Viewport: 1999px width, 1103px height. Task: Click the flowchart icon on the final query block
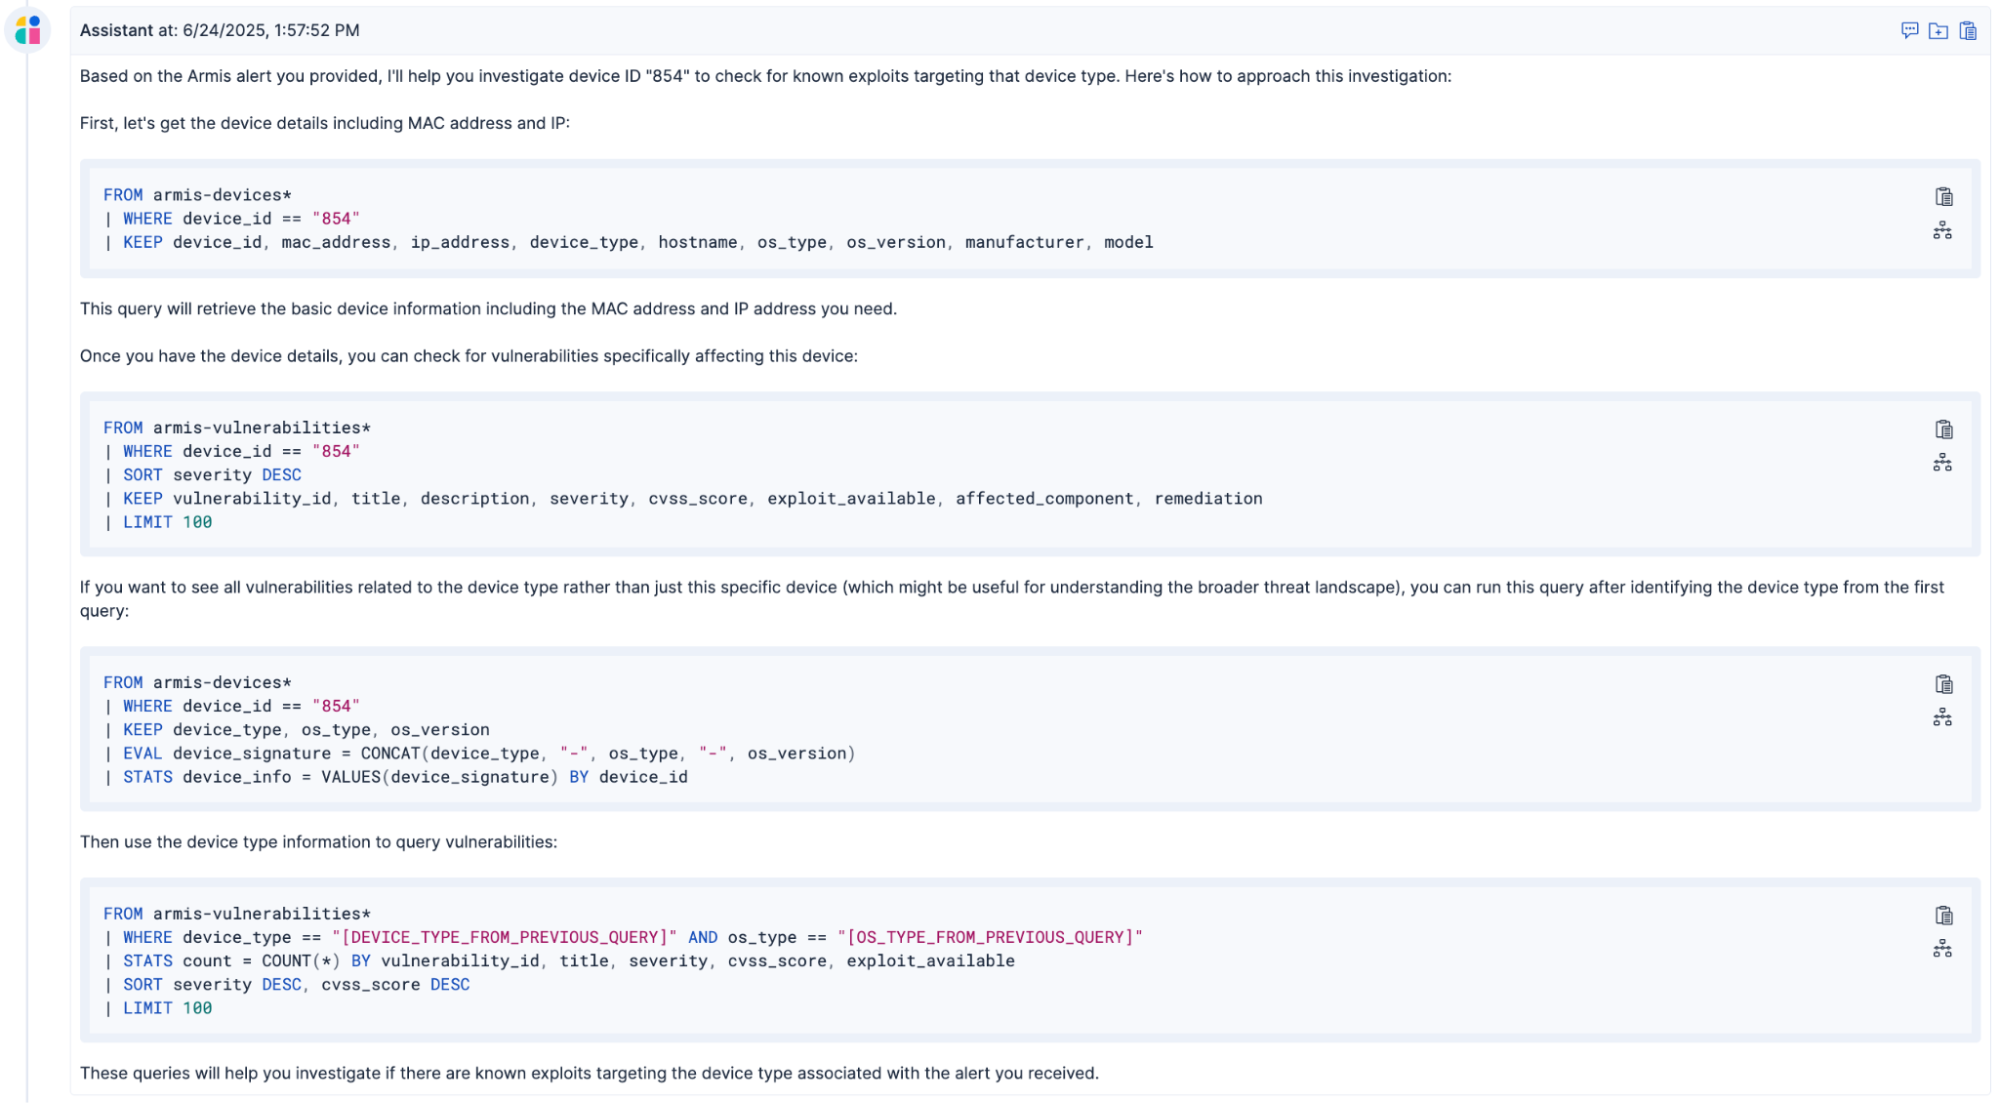(x=1942, y=949)
